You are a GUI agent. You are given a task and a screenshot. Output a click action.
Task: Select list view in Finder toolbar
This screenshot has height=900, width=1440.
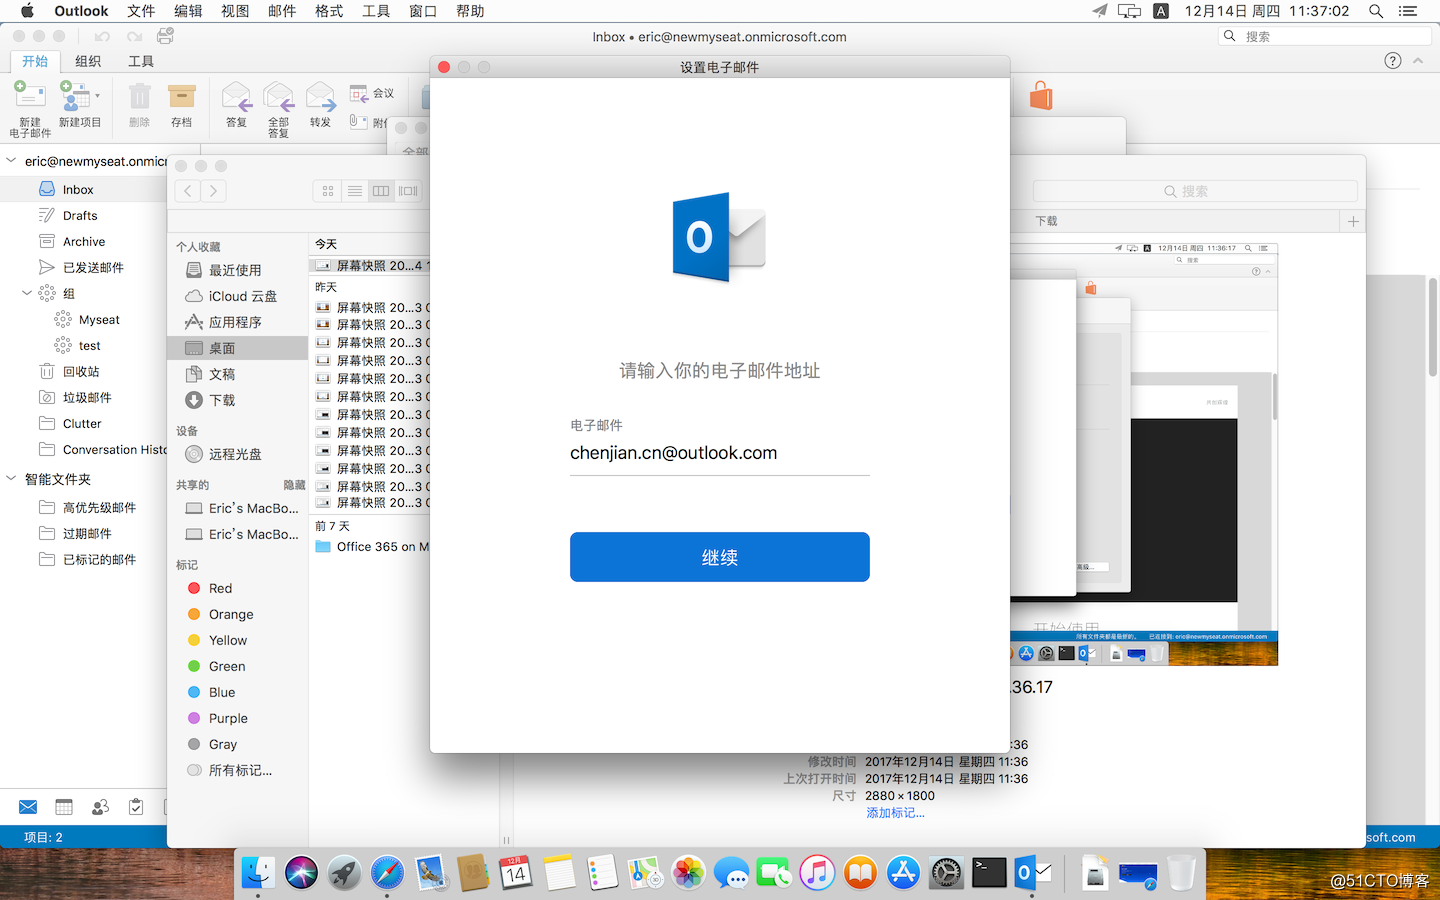(x=355, y=191)
